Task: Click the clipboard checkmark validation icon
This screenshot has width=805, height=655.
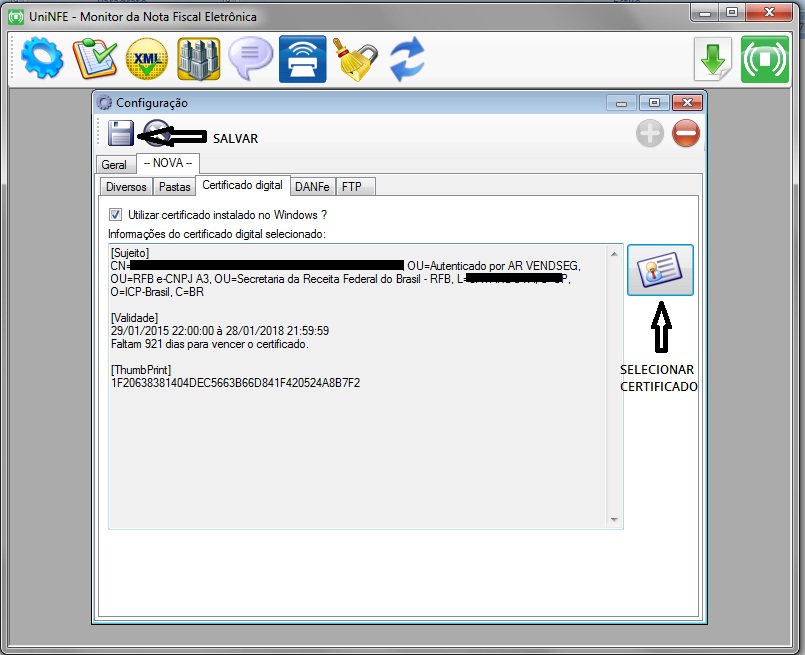Action: [95, 58]
